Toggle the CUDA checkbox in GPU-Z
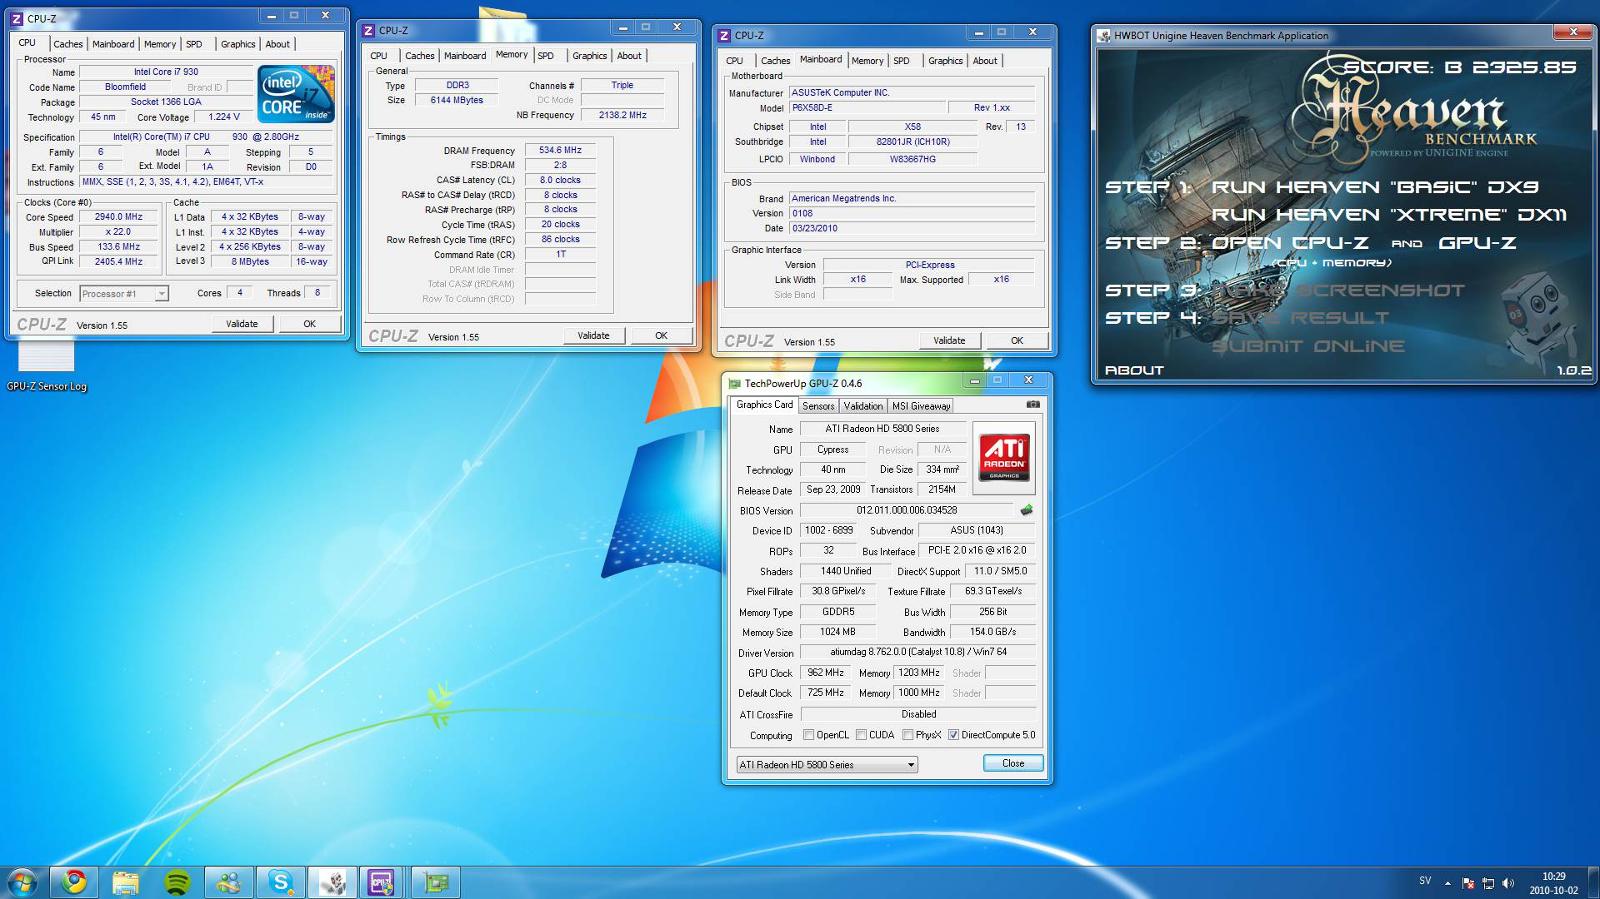Image resolution: width=1600 pixels, height=899 pixels. tap(861, 735)
